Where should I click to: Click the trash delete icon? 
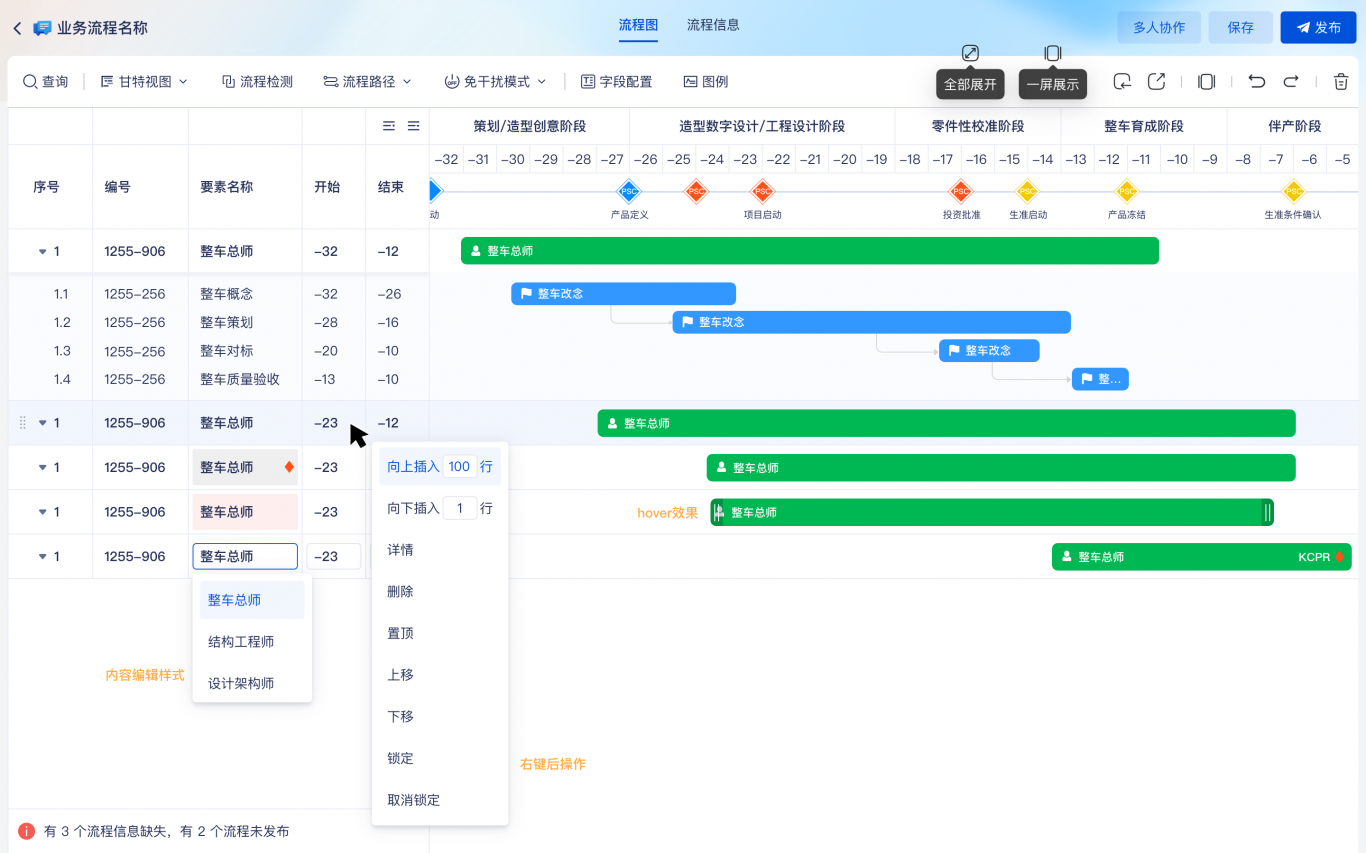(1341, 82)
